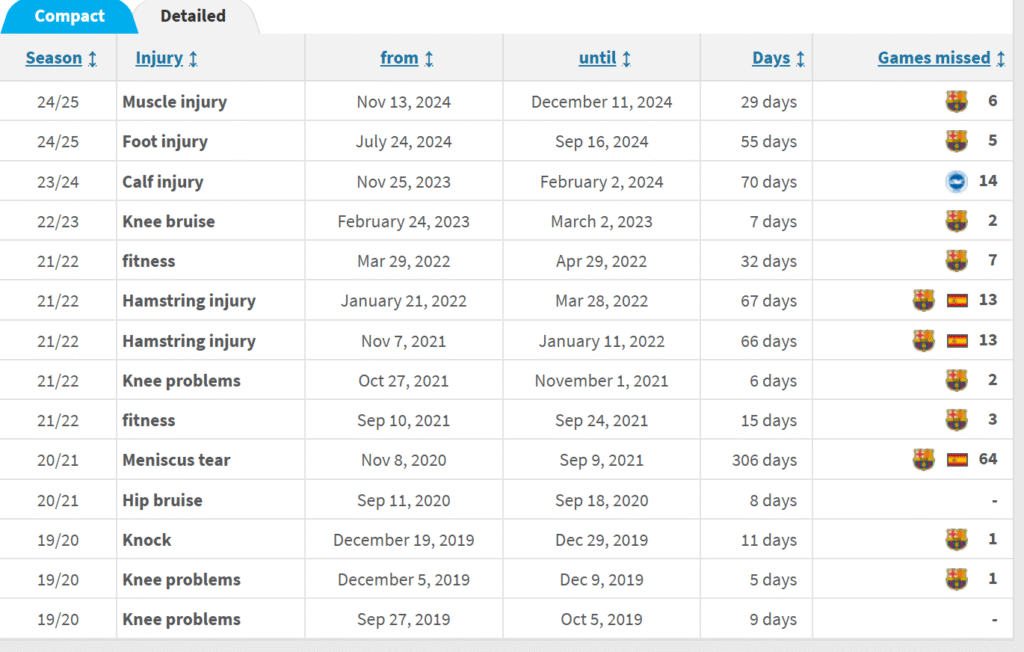Click Spain flag in January 21, 2022 Hamstring row
The height and width of the screenshot is (652, 1024).
[x=957, y=301]
